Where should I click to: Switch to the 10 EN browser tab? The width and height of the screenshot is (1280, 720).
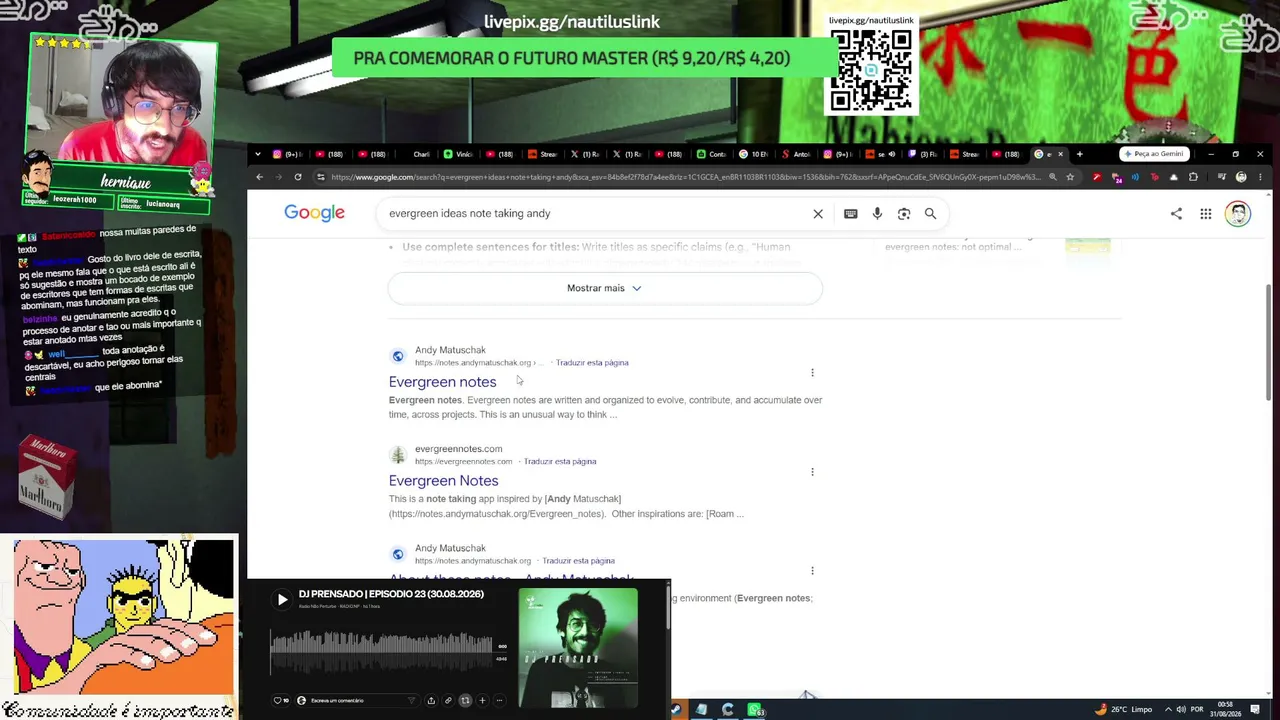pos(755,154)
